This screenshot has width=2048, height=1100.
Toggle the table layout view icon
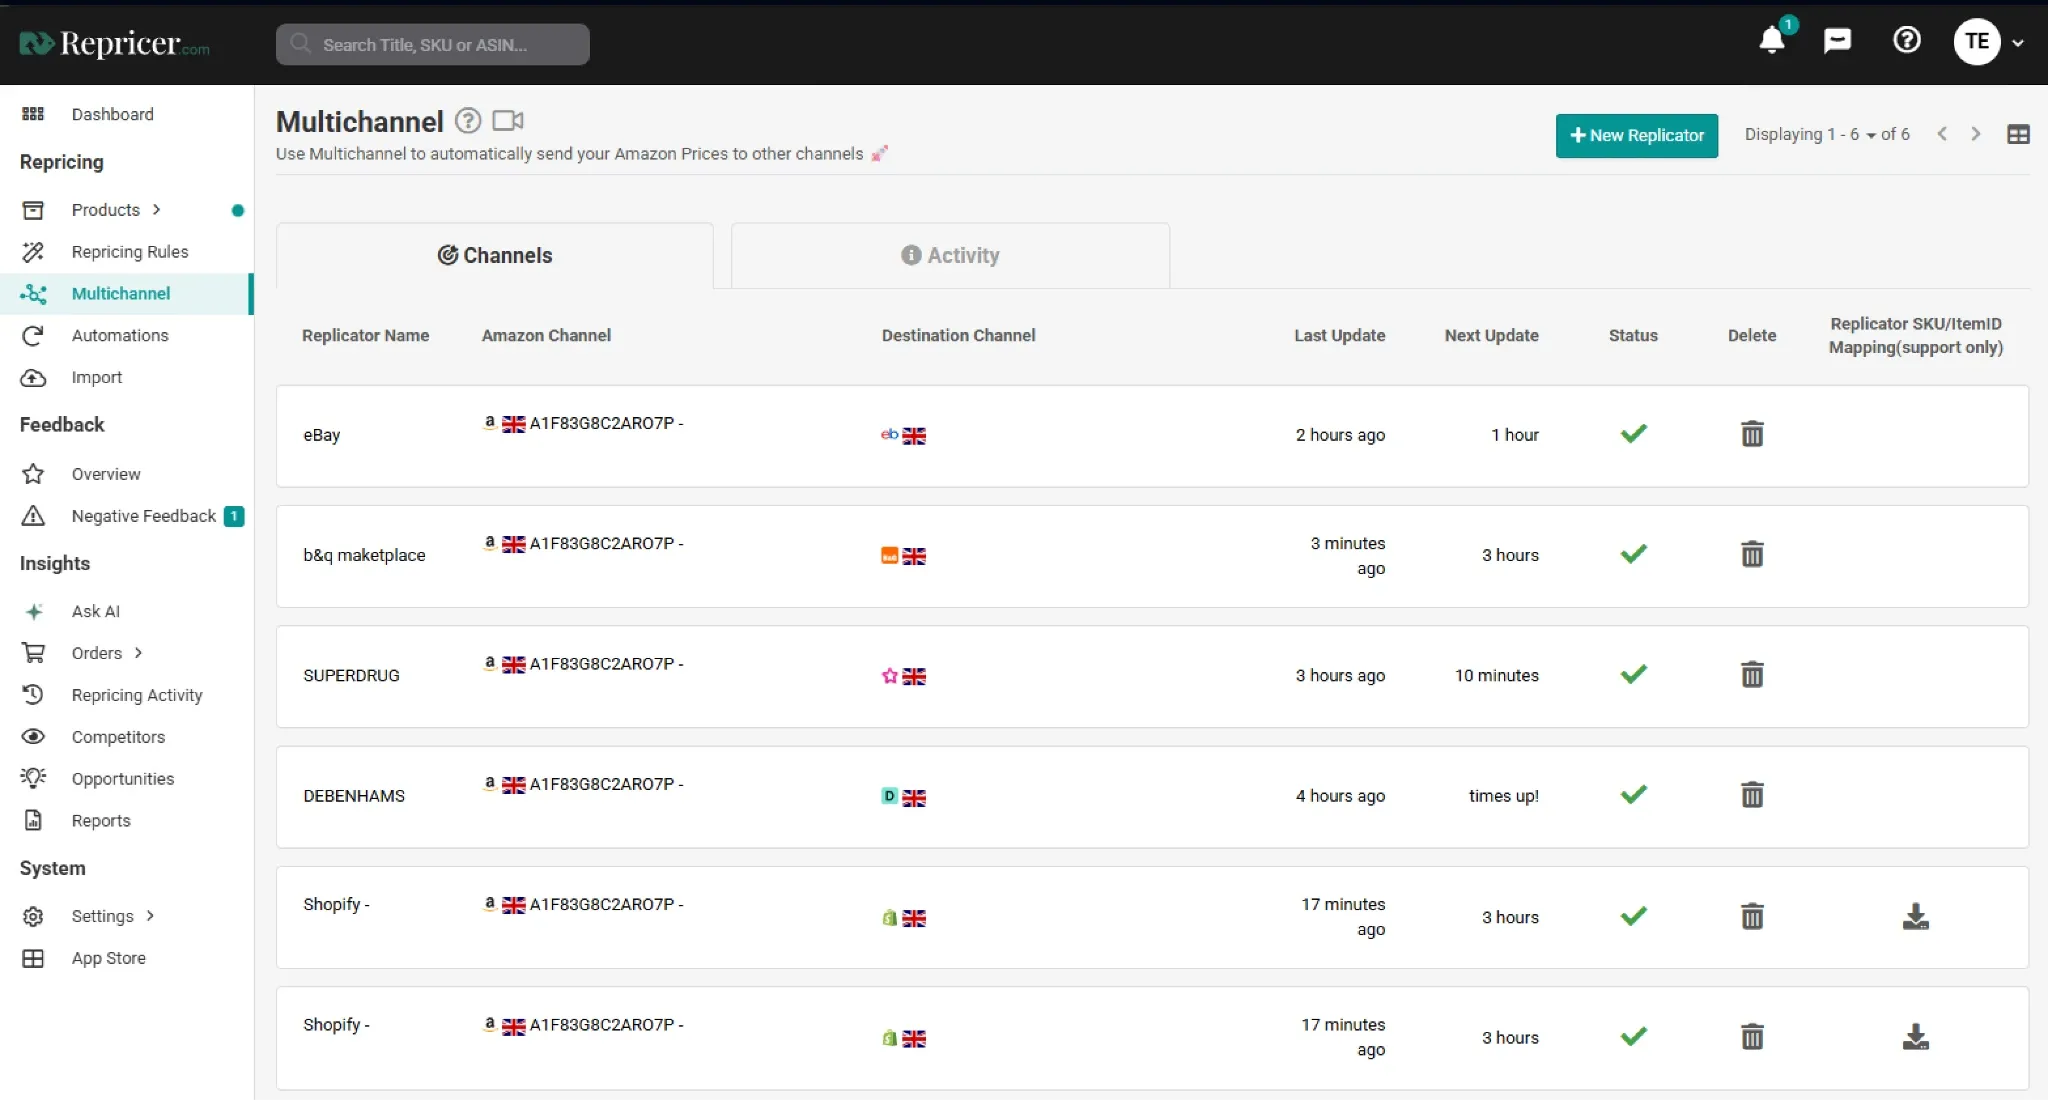(2018, 135)
